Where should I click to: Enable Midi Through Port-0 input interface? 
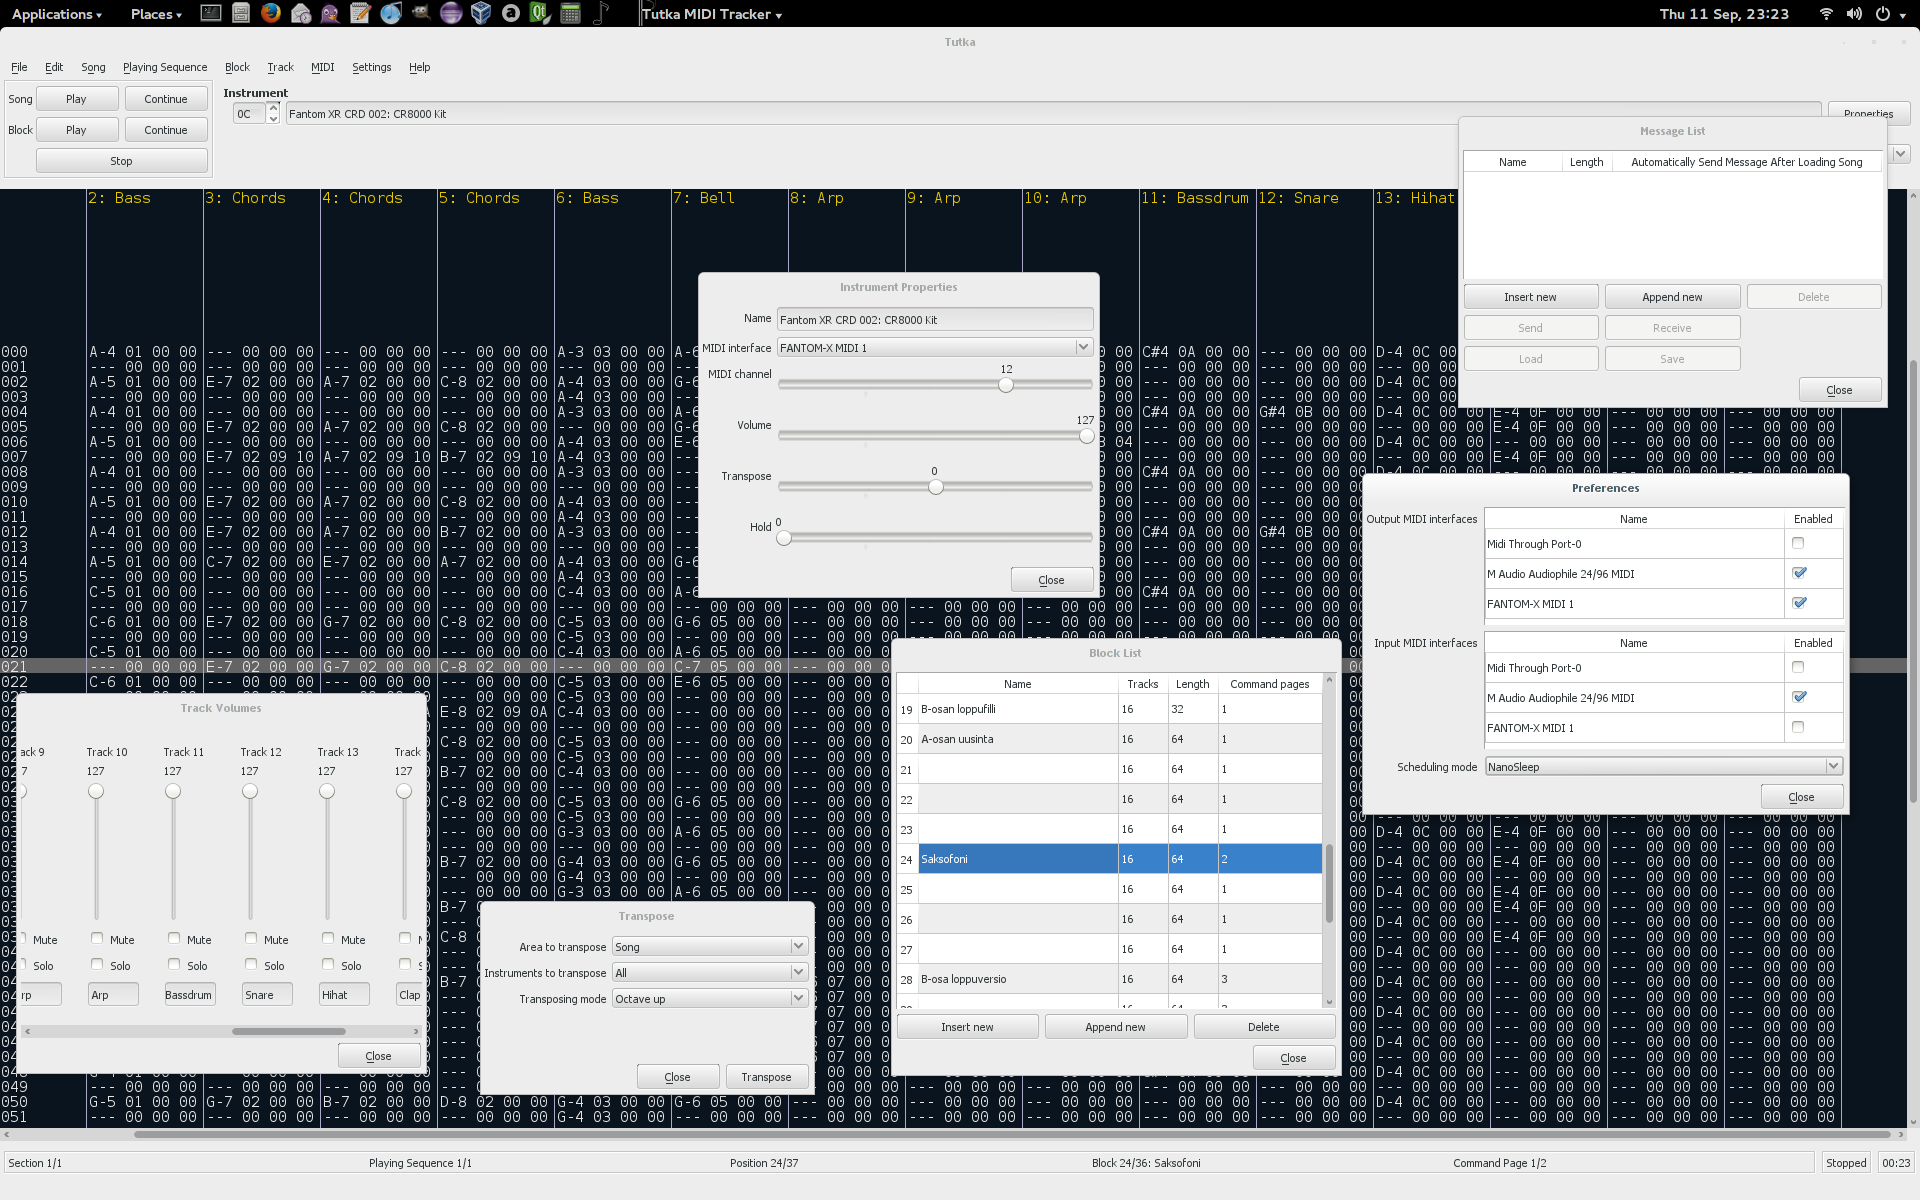1798,667
